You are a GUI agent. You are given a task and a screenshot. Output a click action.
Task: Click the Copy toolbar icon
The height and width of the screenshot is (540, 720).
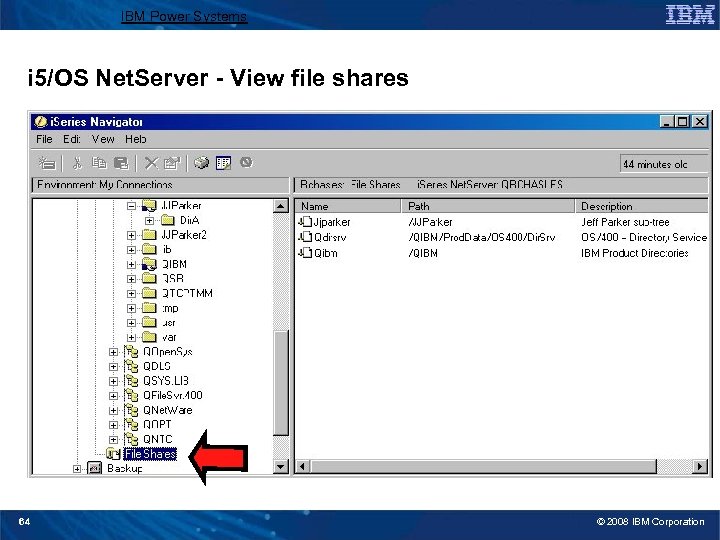point(99,163)
